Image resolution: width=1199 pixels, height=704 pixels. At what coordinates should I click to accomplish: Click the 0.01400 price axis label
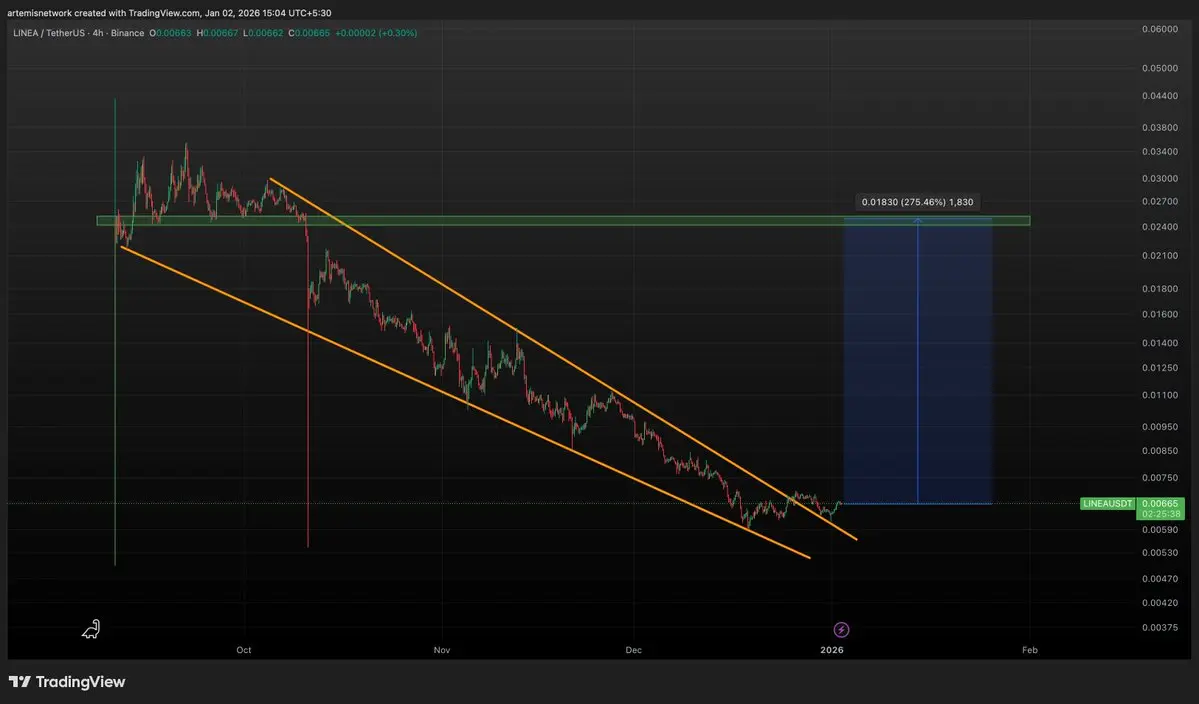click(x=1160, y=343)
